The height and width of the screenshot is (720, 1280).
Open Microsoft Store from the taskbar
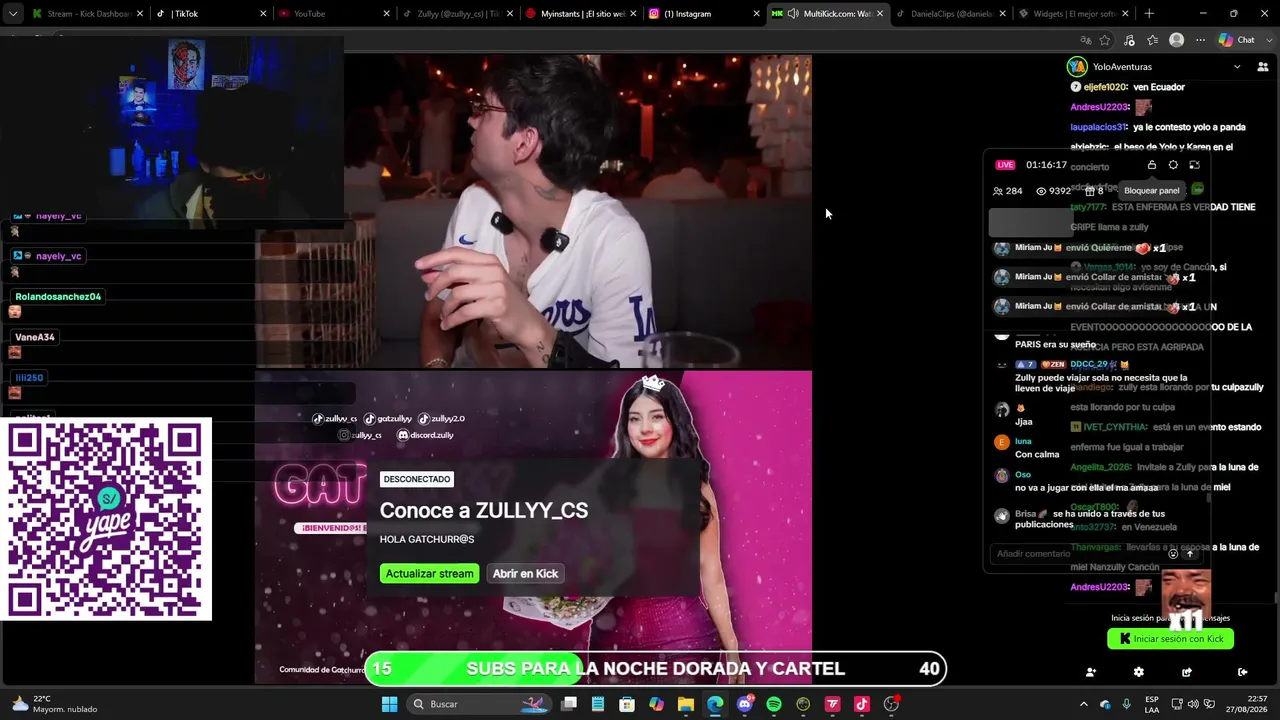pyautogui.click(x=627, y=704)
